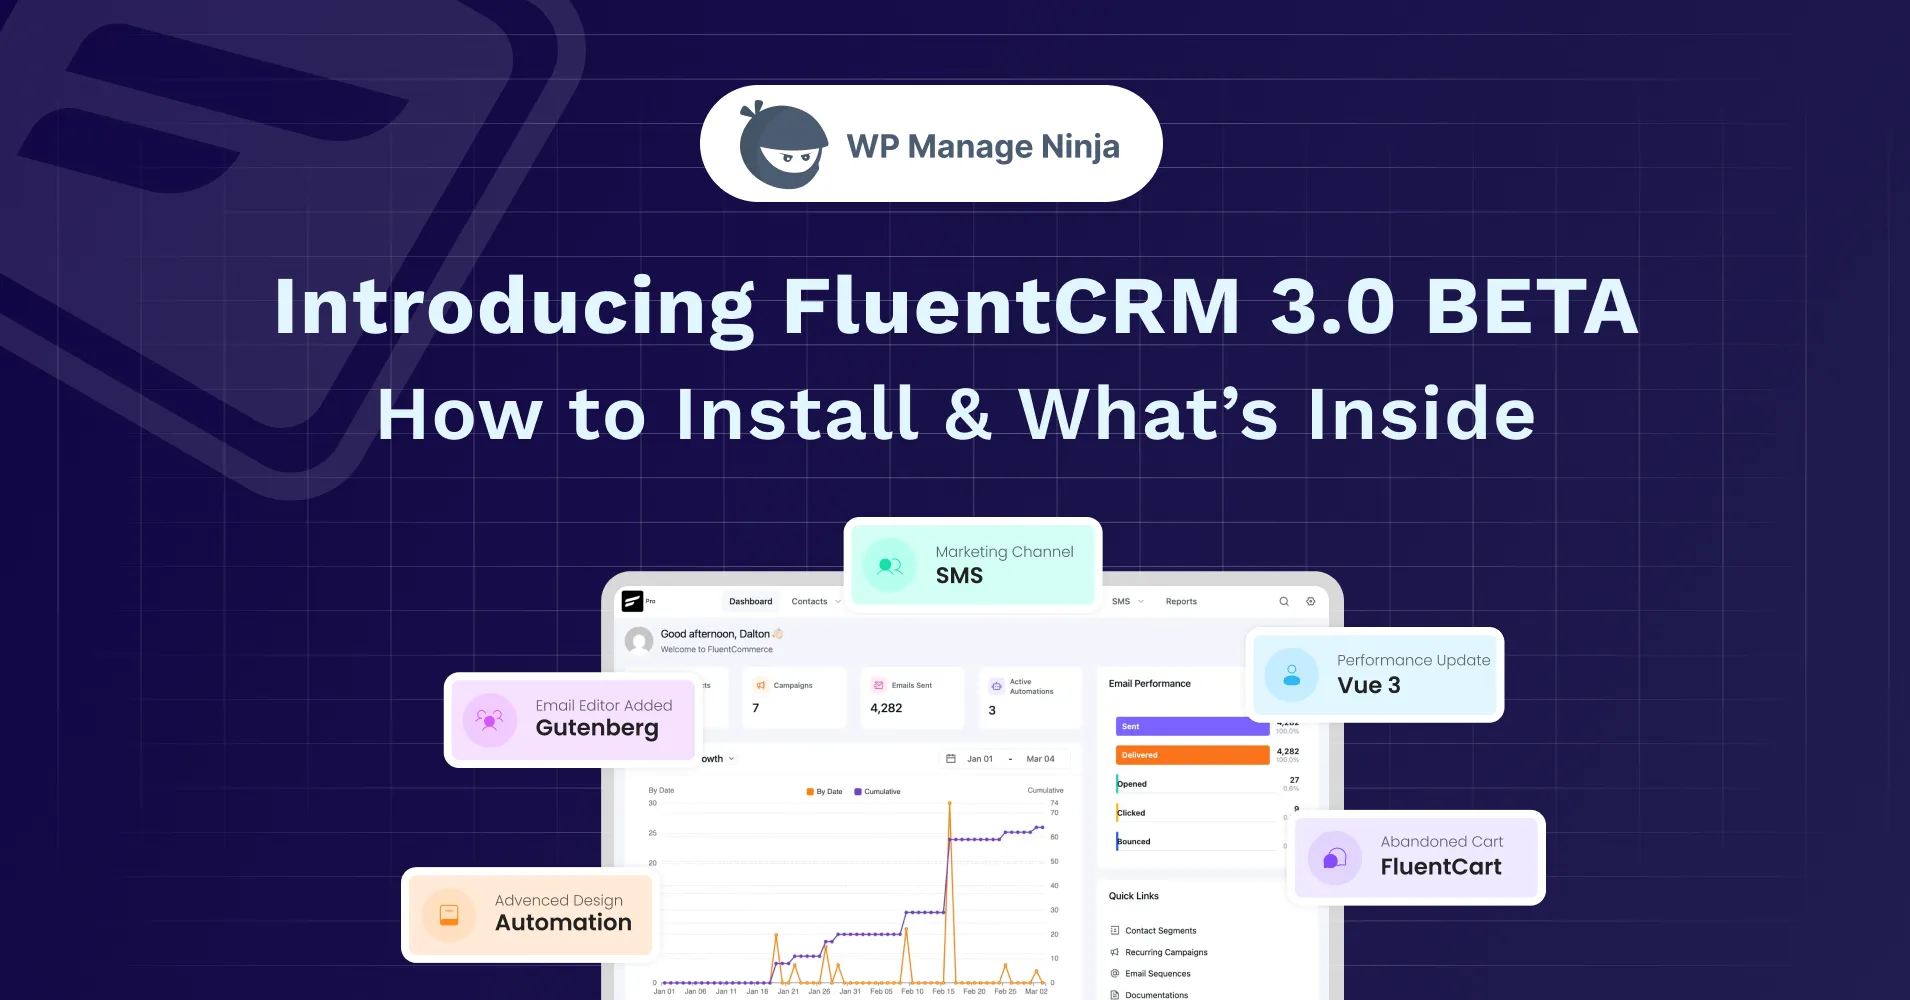Open the Reports menu item
The width and height of the screenshot is (1910, 1000).
coord(1181,601)
